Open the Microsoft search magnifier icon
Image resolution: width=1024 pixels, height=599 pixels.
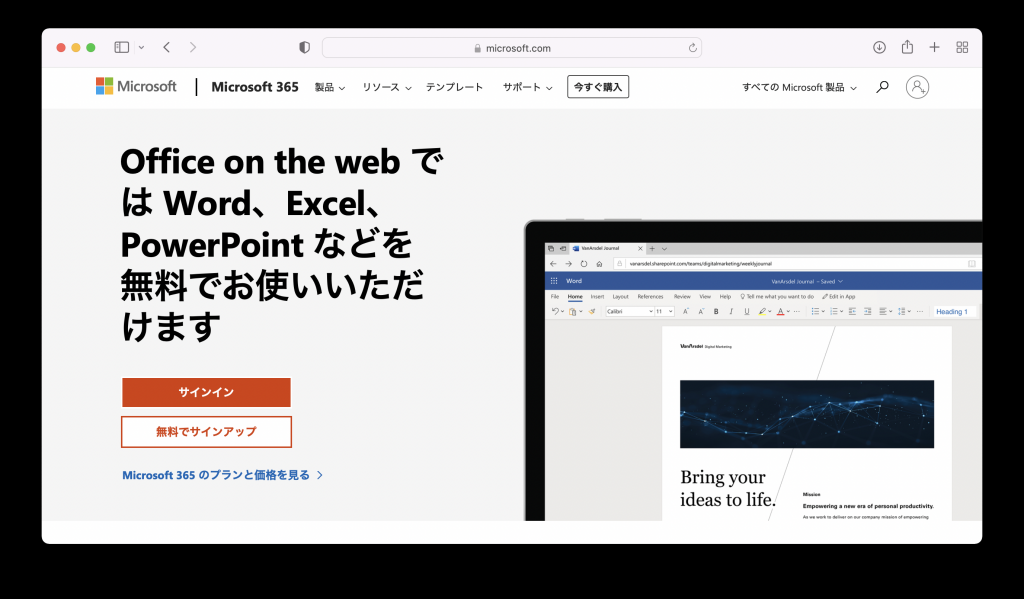(x=881, y=87)
